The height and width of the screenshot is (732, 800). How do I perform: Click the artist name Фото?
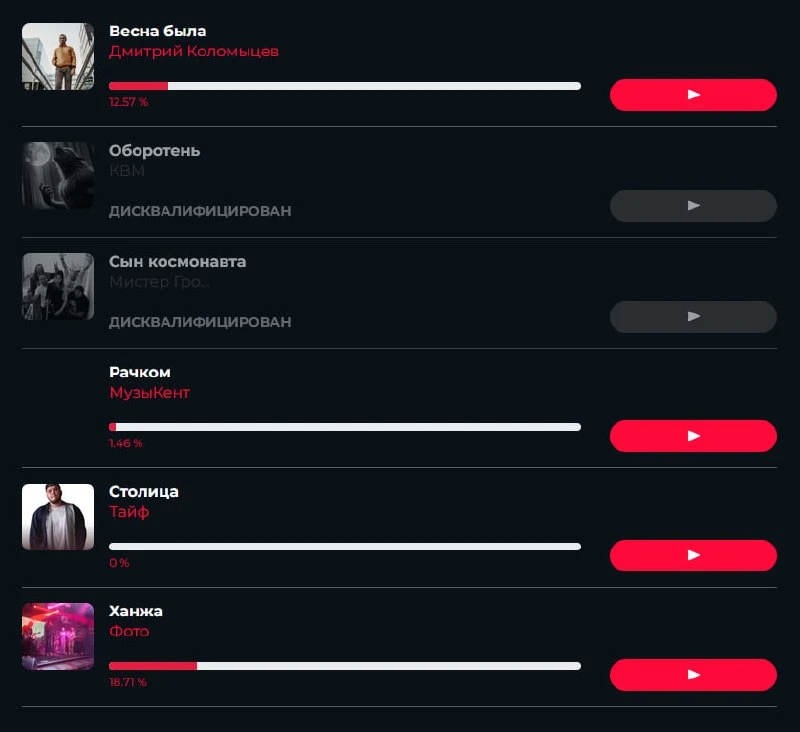(129, 632)
